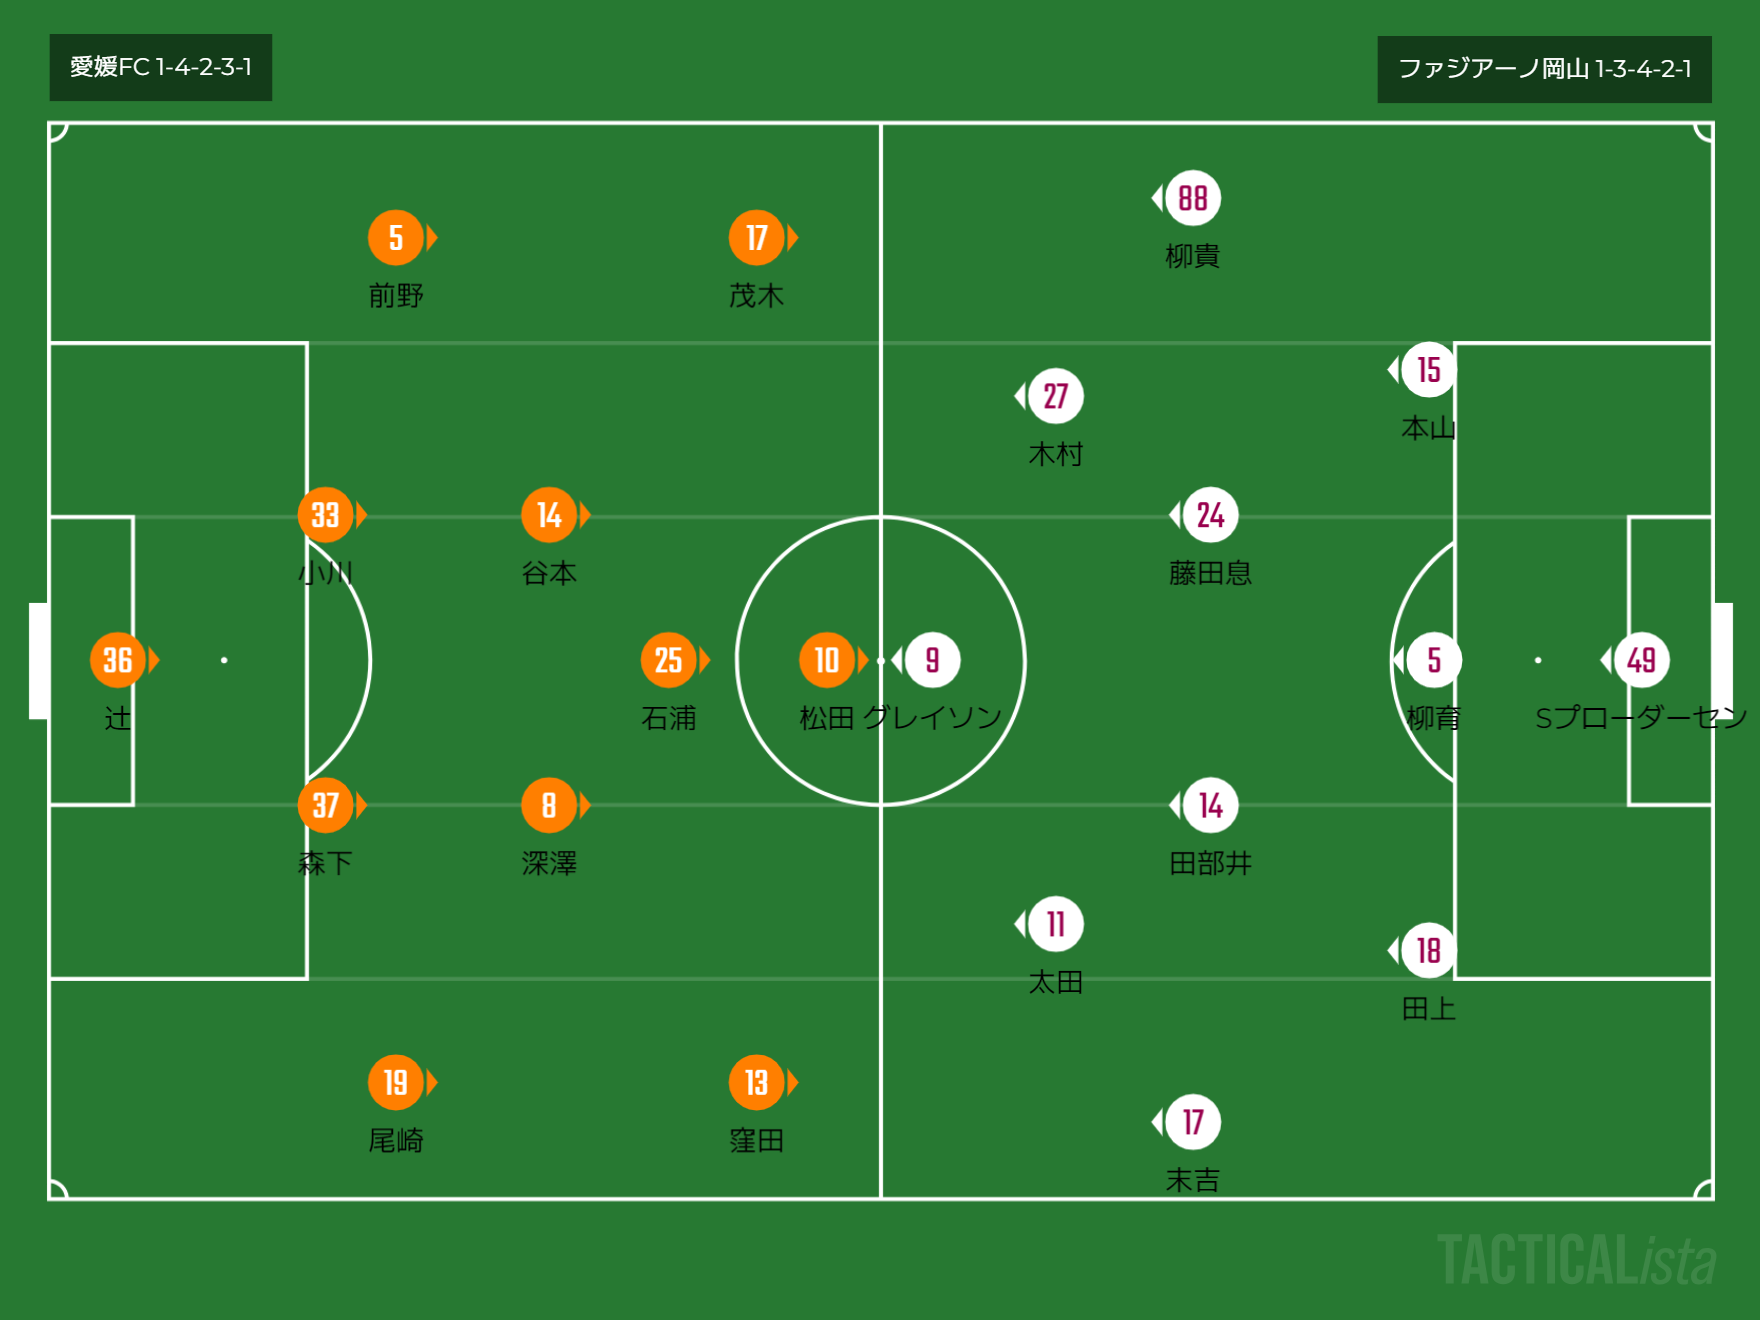Screen dimensions: 1760x1320
Task: Select white number 49 goalkeeper marker
Action: (1641, 660)
